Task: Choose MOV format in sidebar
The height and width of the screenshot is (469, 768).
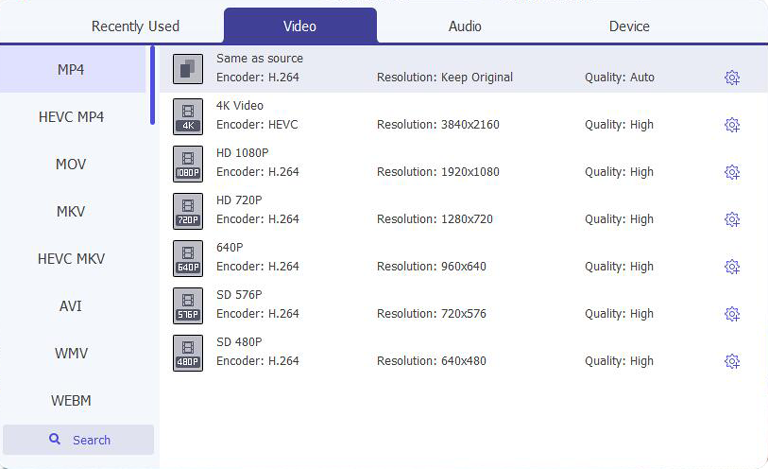Action: [x=73, y=164]
